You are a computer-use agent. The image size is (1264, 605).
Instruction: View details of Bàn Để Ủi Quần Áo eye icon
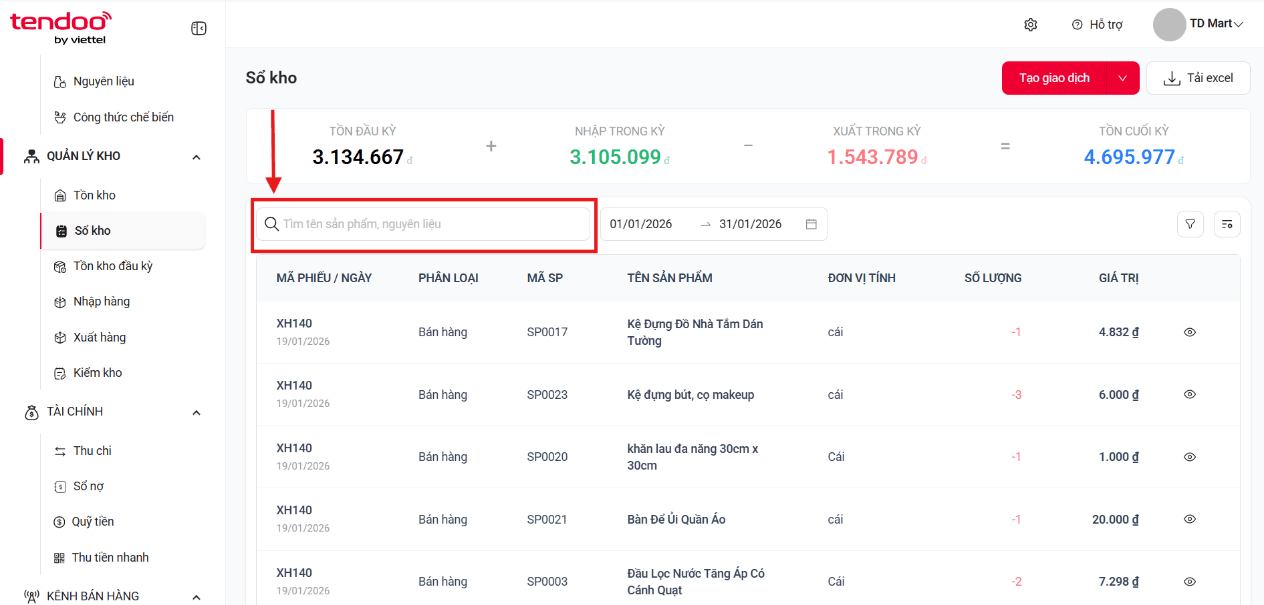[x=1190, y=520]
